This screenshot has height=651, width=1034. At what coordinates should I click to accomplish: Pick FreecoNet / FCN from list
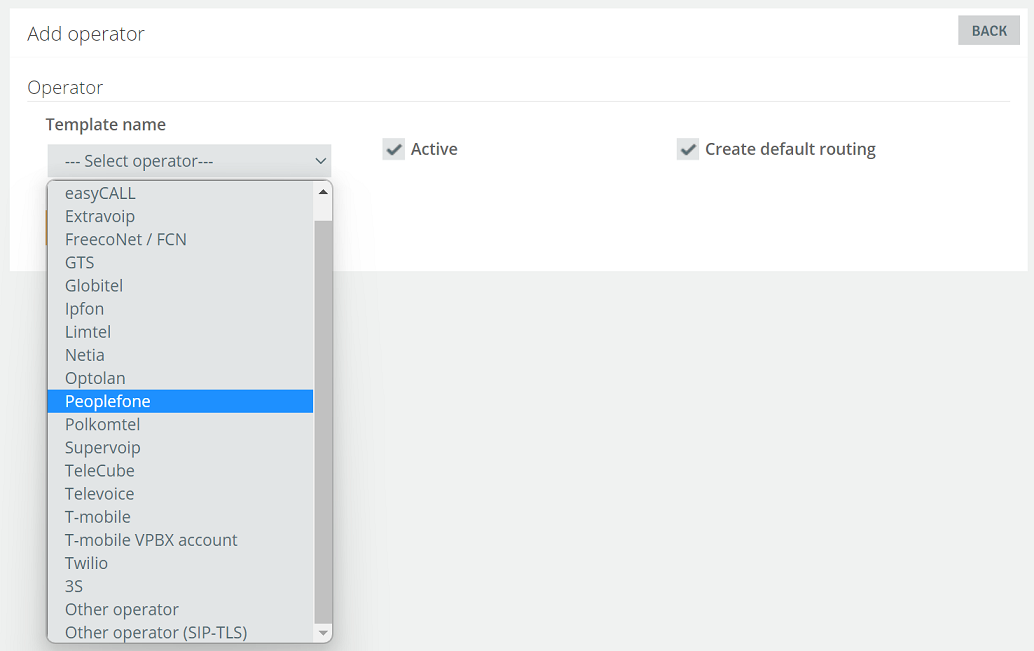180,239
